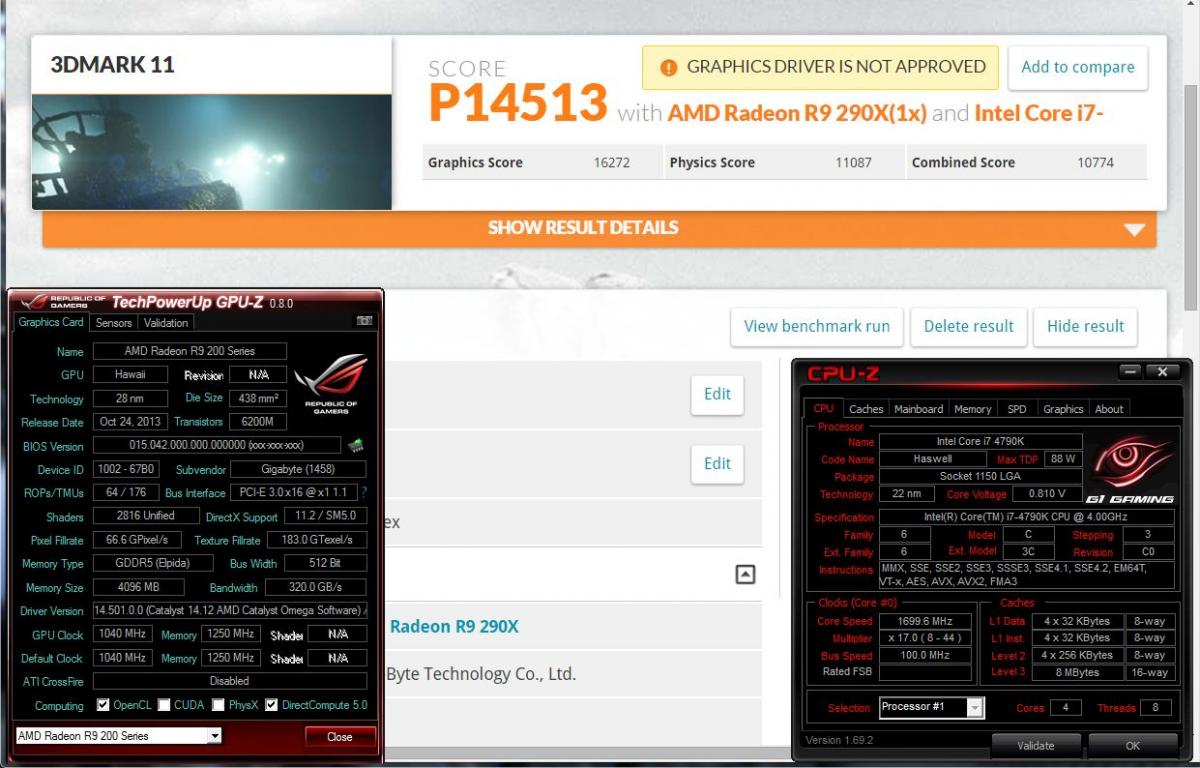Image resolution: width=1200 pixels, height=768 pixels.
Task: Select the CPU tab in CPU-Z
Action: (x=823, y=408)
